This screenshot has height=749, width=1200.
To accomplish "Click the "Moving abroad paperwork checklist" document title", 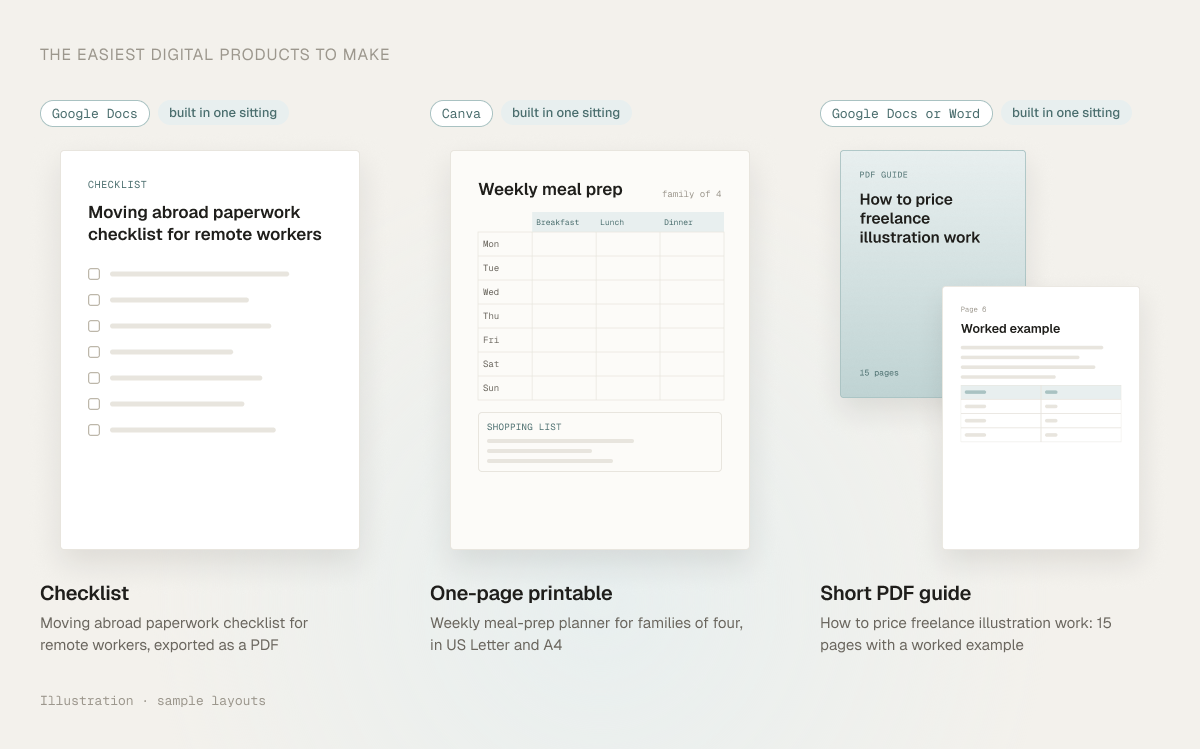I will coord(205,223).
